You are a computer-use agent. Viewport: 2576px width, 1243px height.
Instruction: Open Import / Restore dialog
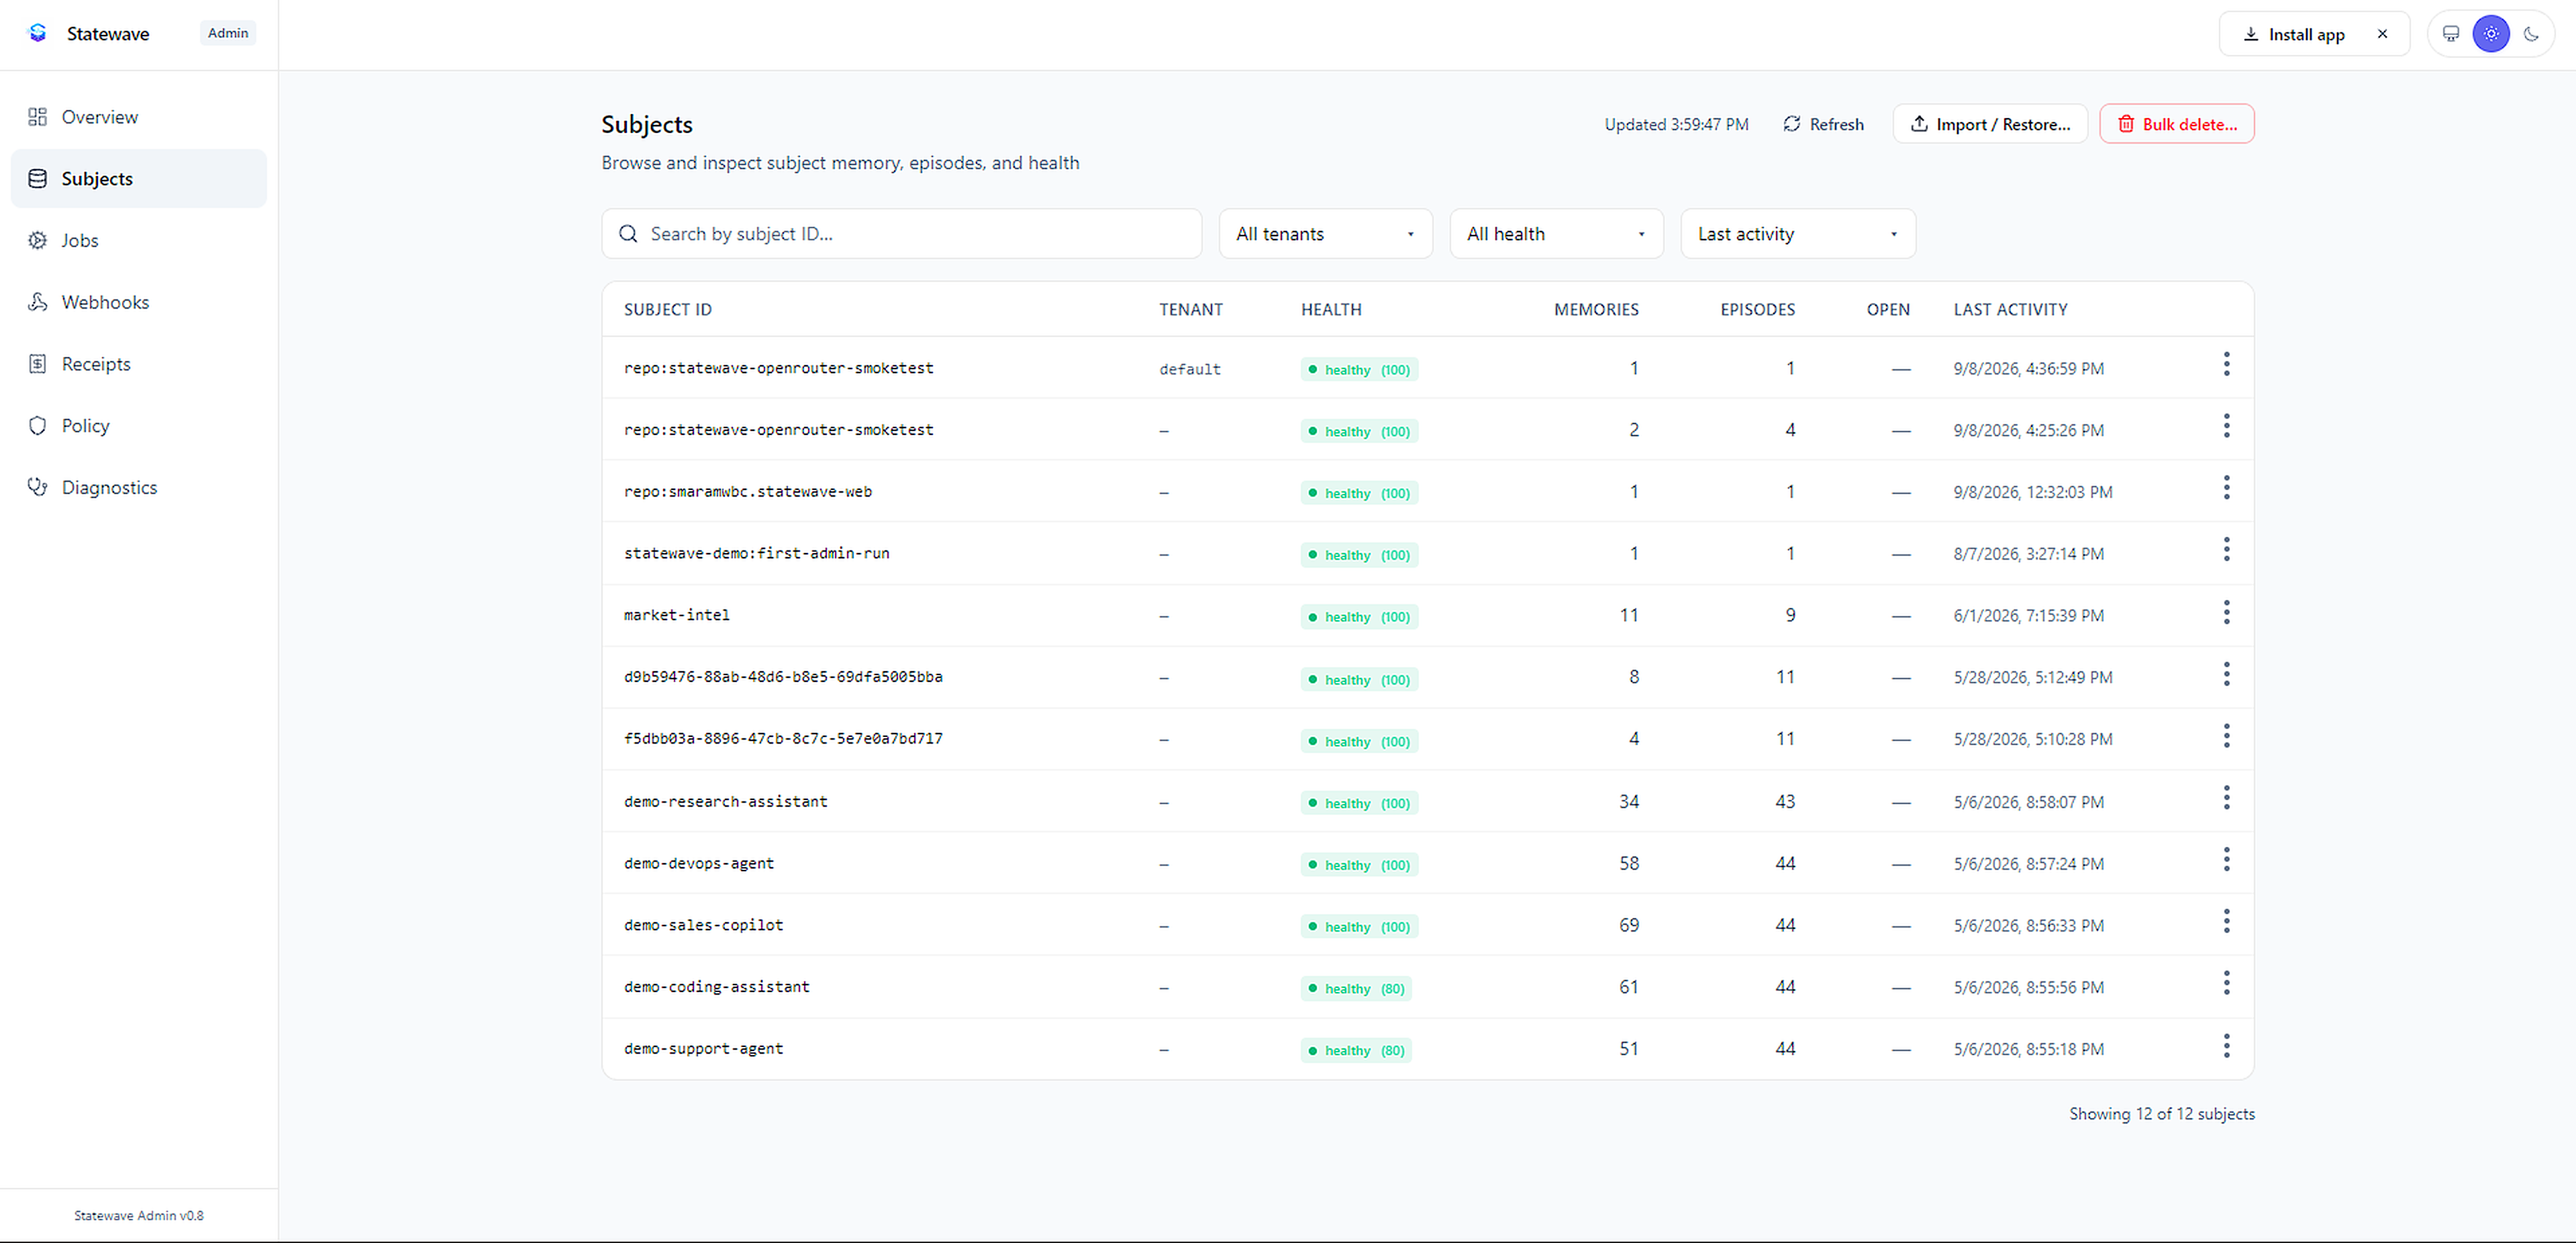pyautogui.click(x=1990, y=124)
